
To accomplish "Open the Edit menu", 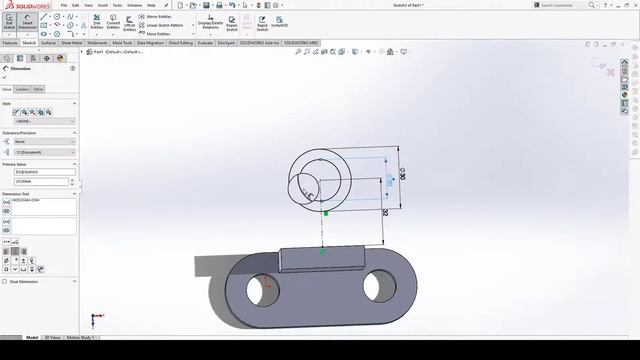I will click(x=76, y=5).
